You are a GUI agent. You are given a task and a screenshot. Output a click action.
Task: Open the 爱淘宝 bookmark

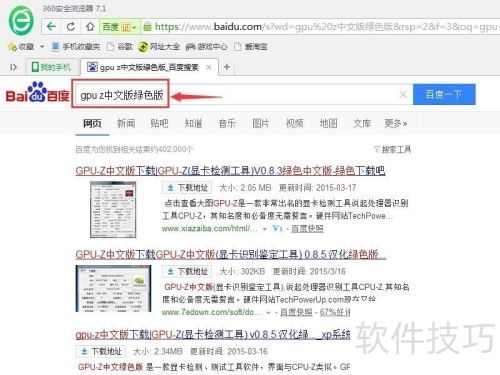click(251, 47)
